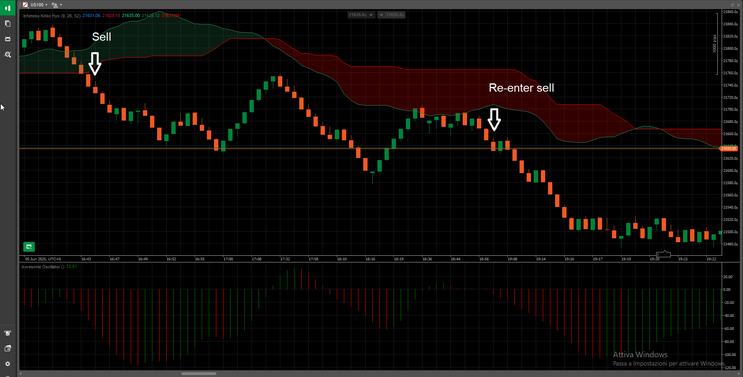The image size is (743, 377).
Task: Click the US100 symbol flag icon
Action: [x=26, y=4]
